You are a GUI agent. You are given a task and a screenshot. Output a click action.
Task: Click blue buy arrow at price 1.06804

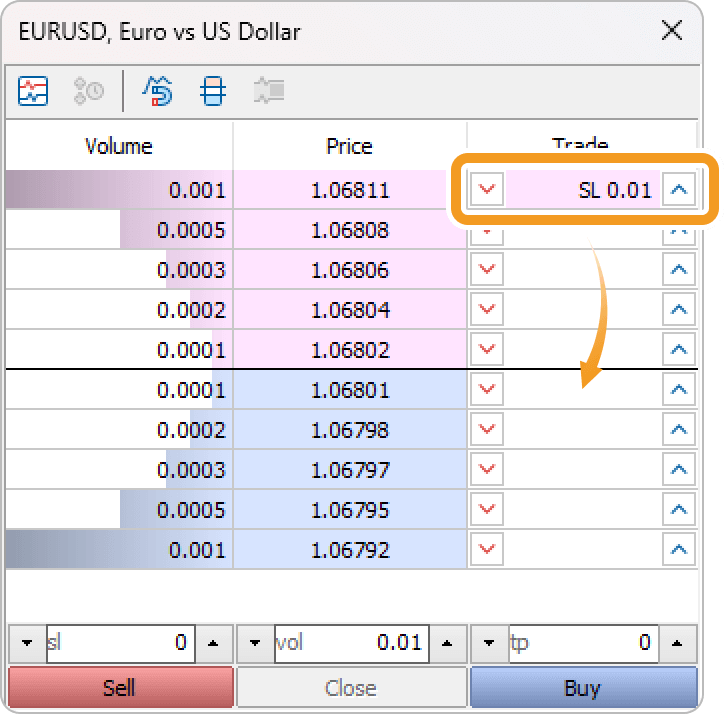(x=679, y=309)
